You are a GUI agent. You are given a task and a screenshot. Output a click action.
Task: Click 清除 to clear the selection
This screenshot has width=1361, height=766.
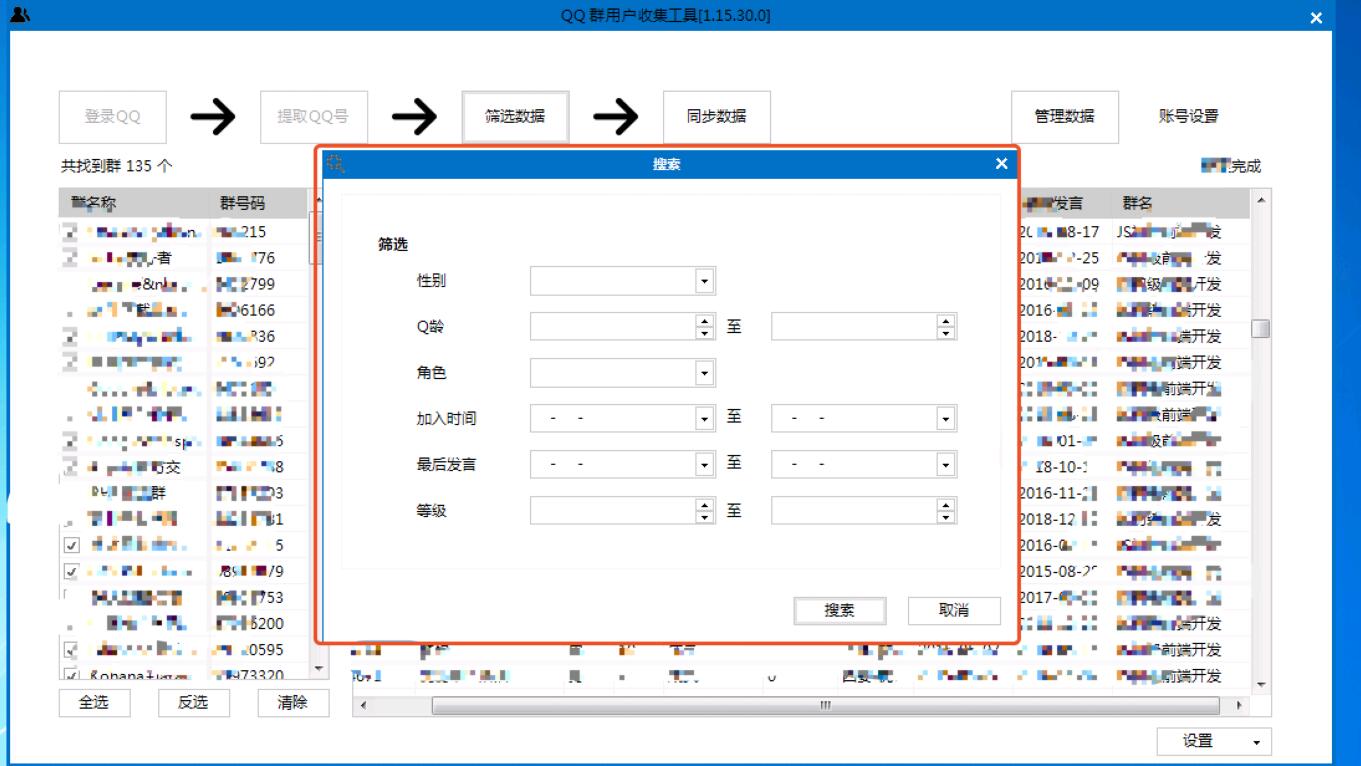pos(292,702)
